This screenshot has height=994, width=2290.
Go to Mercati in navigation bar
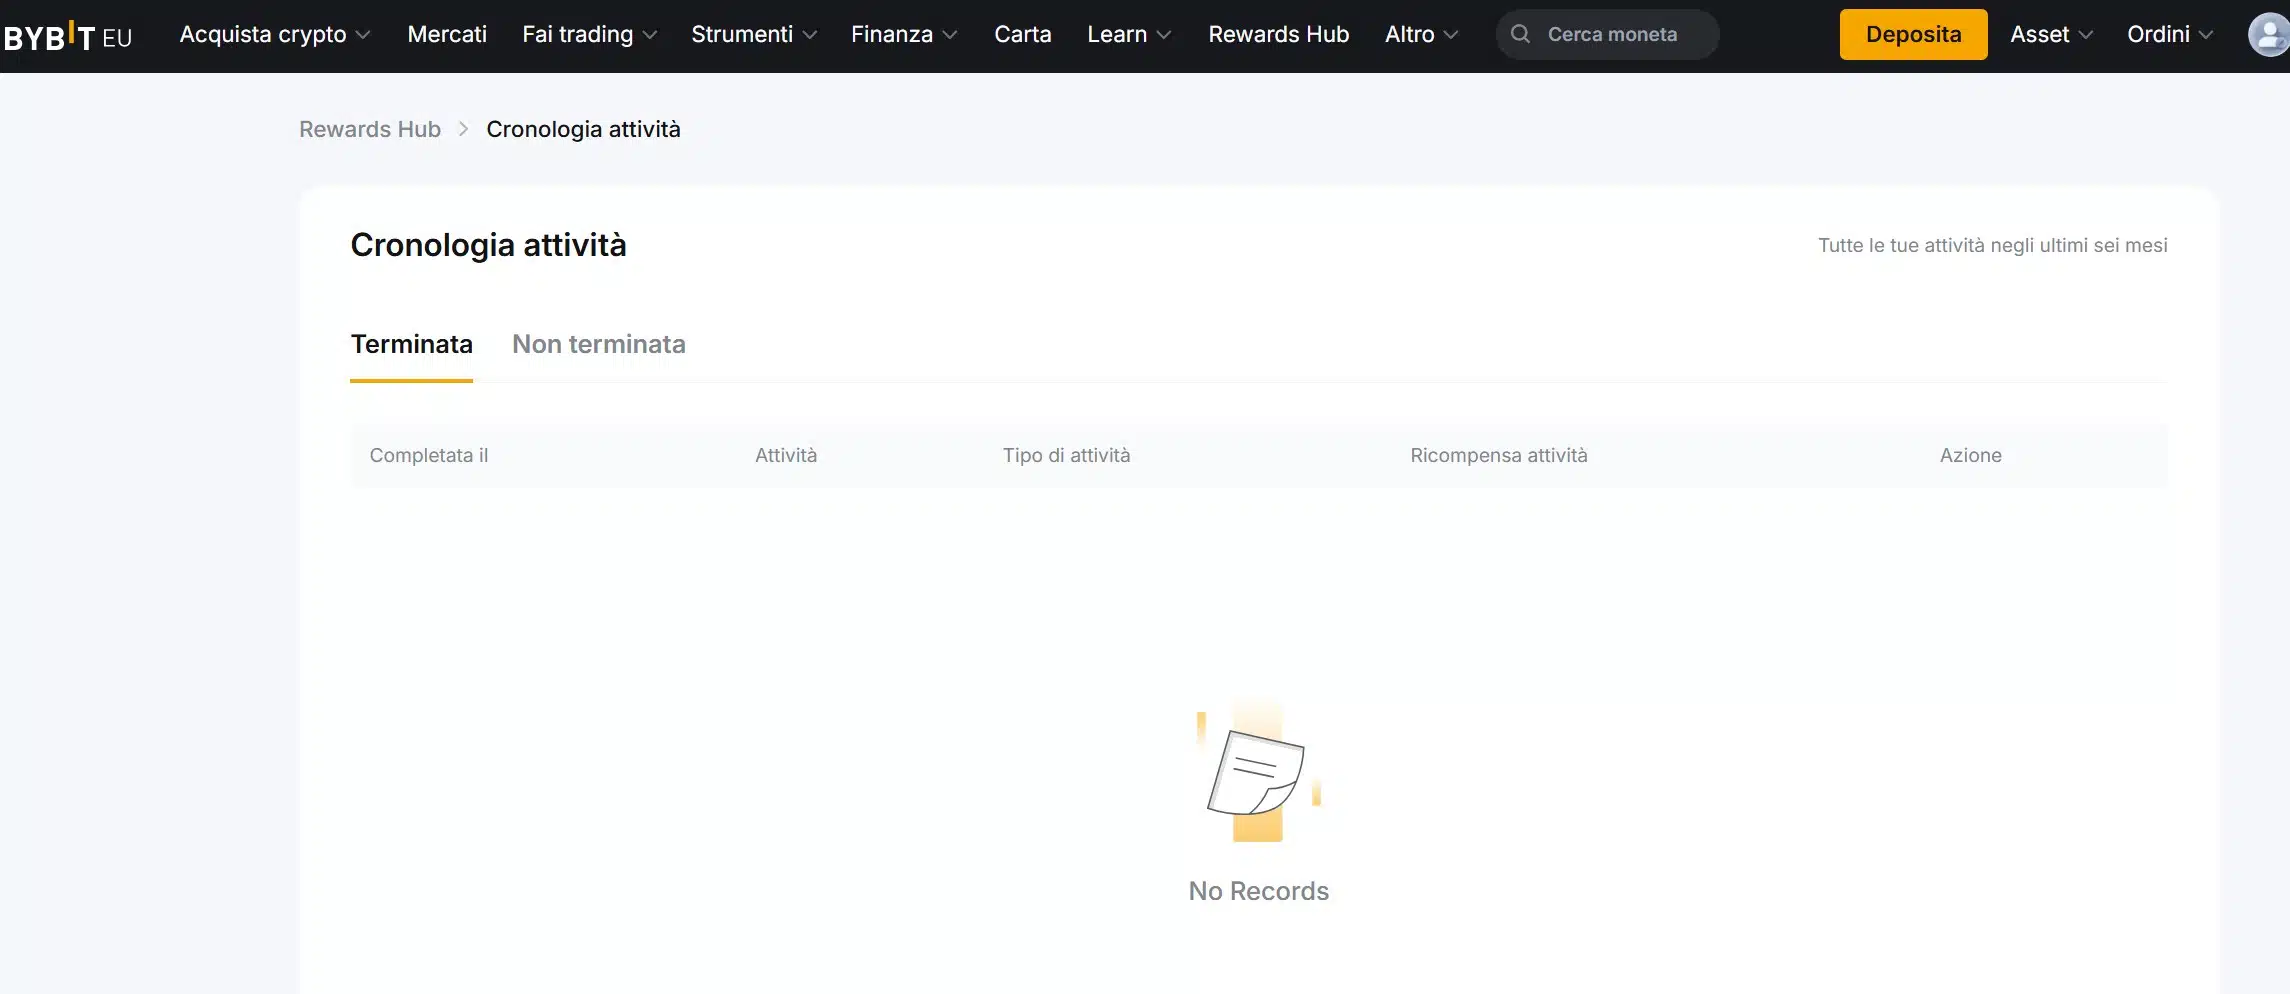click(x=447, y=34)
